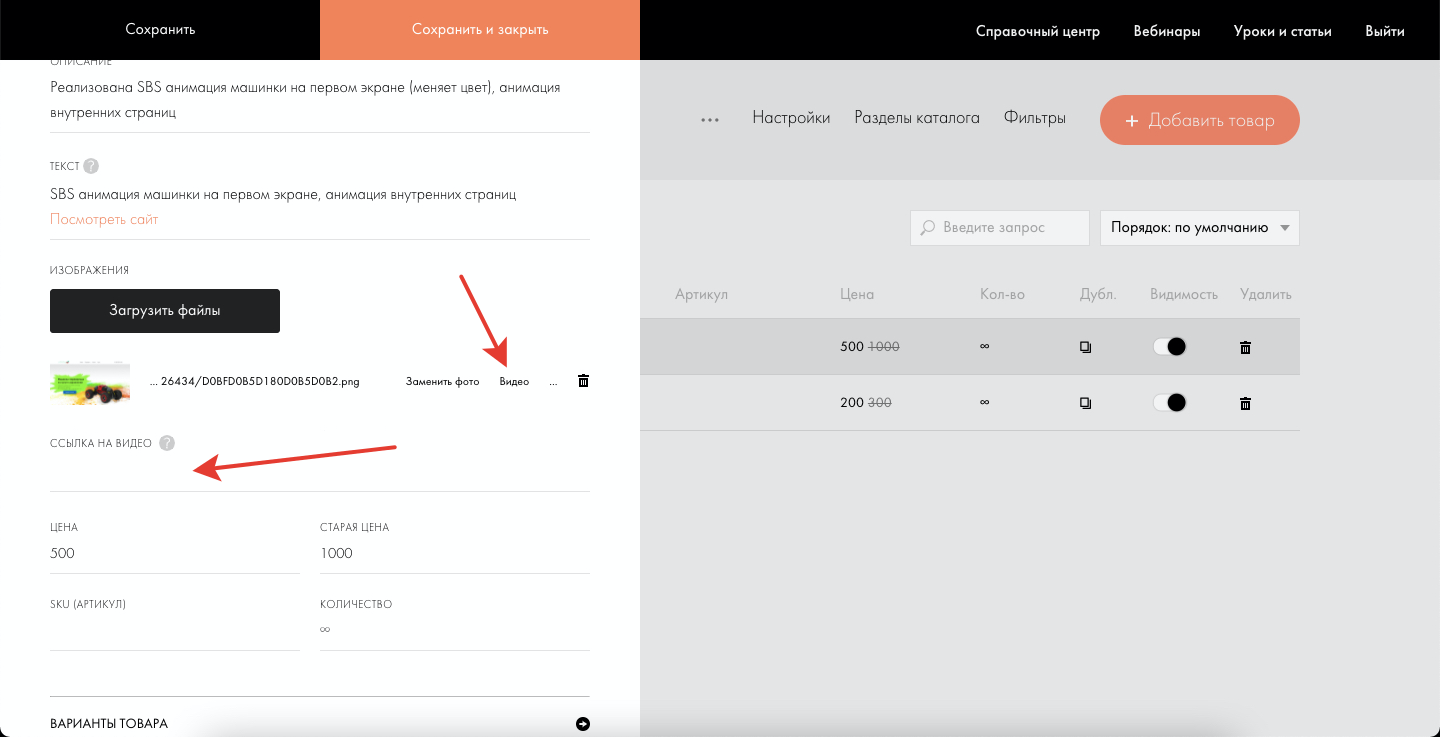The width and height of the screenshot is (1440, 737).
Task: Click the image filename D0BFD0B5D180D0B5D0B2.png
Action: (254, 382)
